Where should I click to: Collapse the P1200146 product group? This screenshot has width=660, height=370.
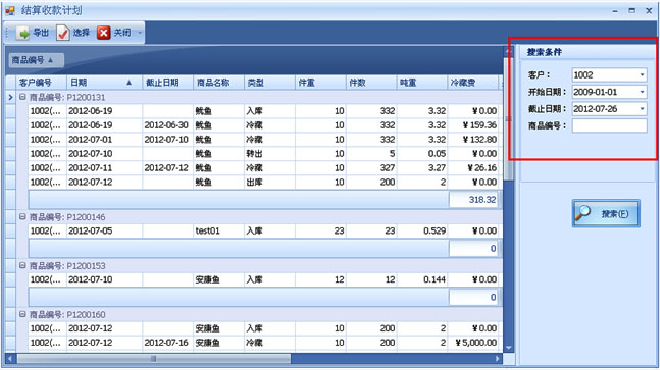click(x=22, y=217)
